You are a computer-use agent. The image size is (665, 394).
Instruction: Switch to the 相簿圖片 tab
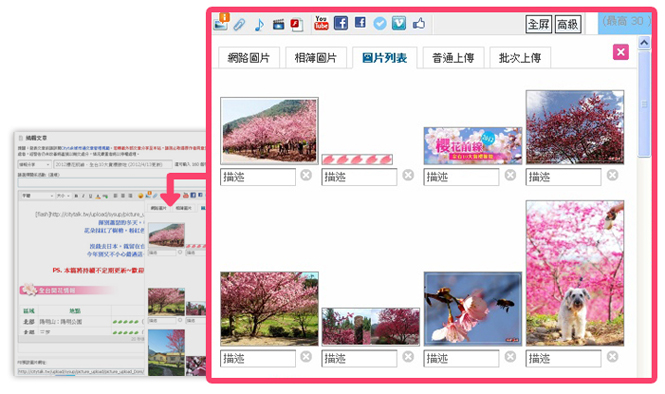[316, 58]
